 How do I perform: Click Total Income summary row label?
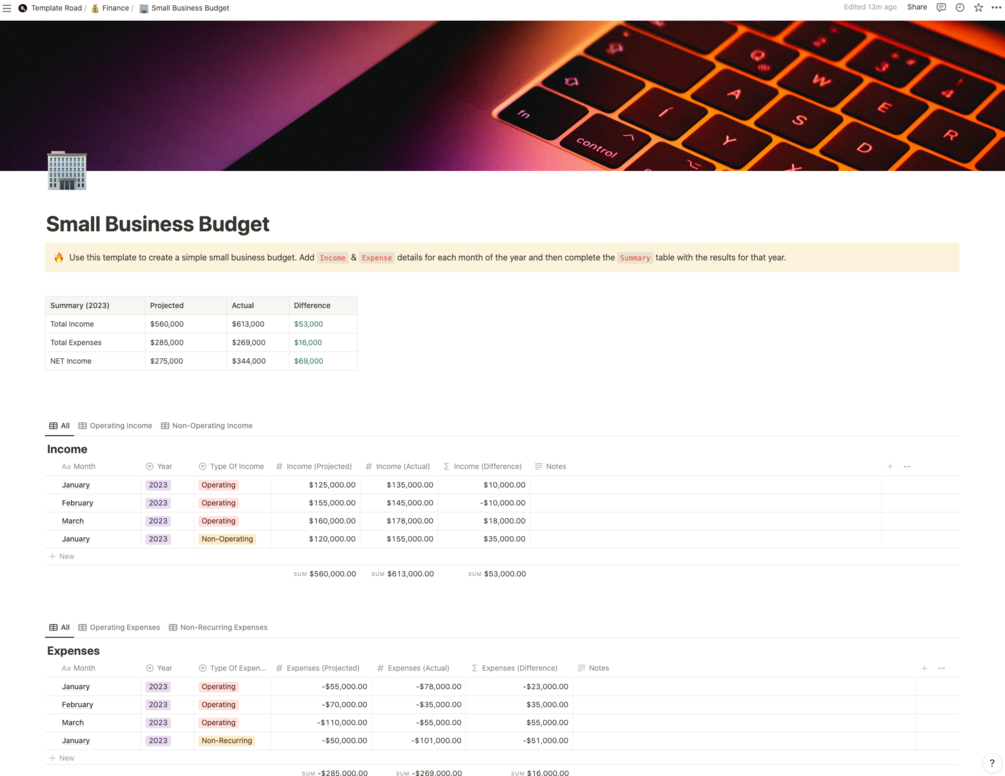coord(72,324)
